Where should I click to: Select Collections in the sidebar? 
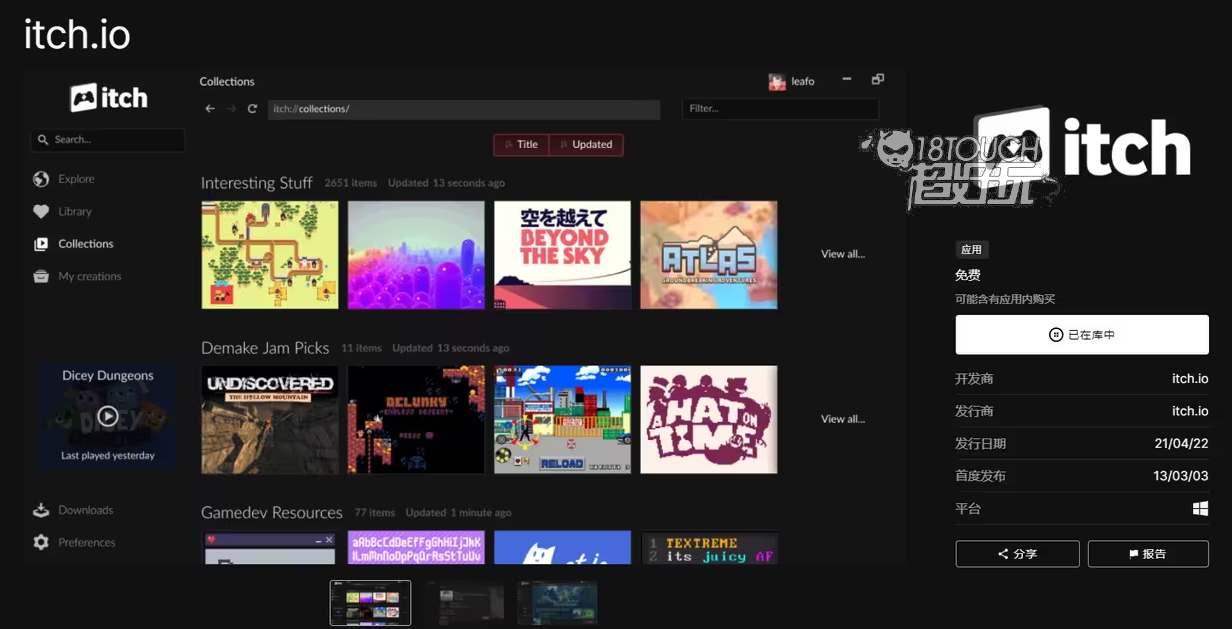pos(86,244)
